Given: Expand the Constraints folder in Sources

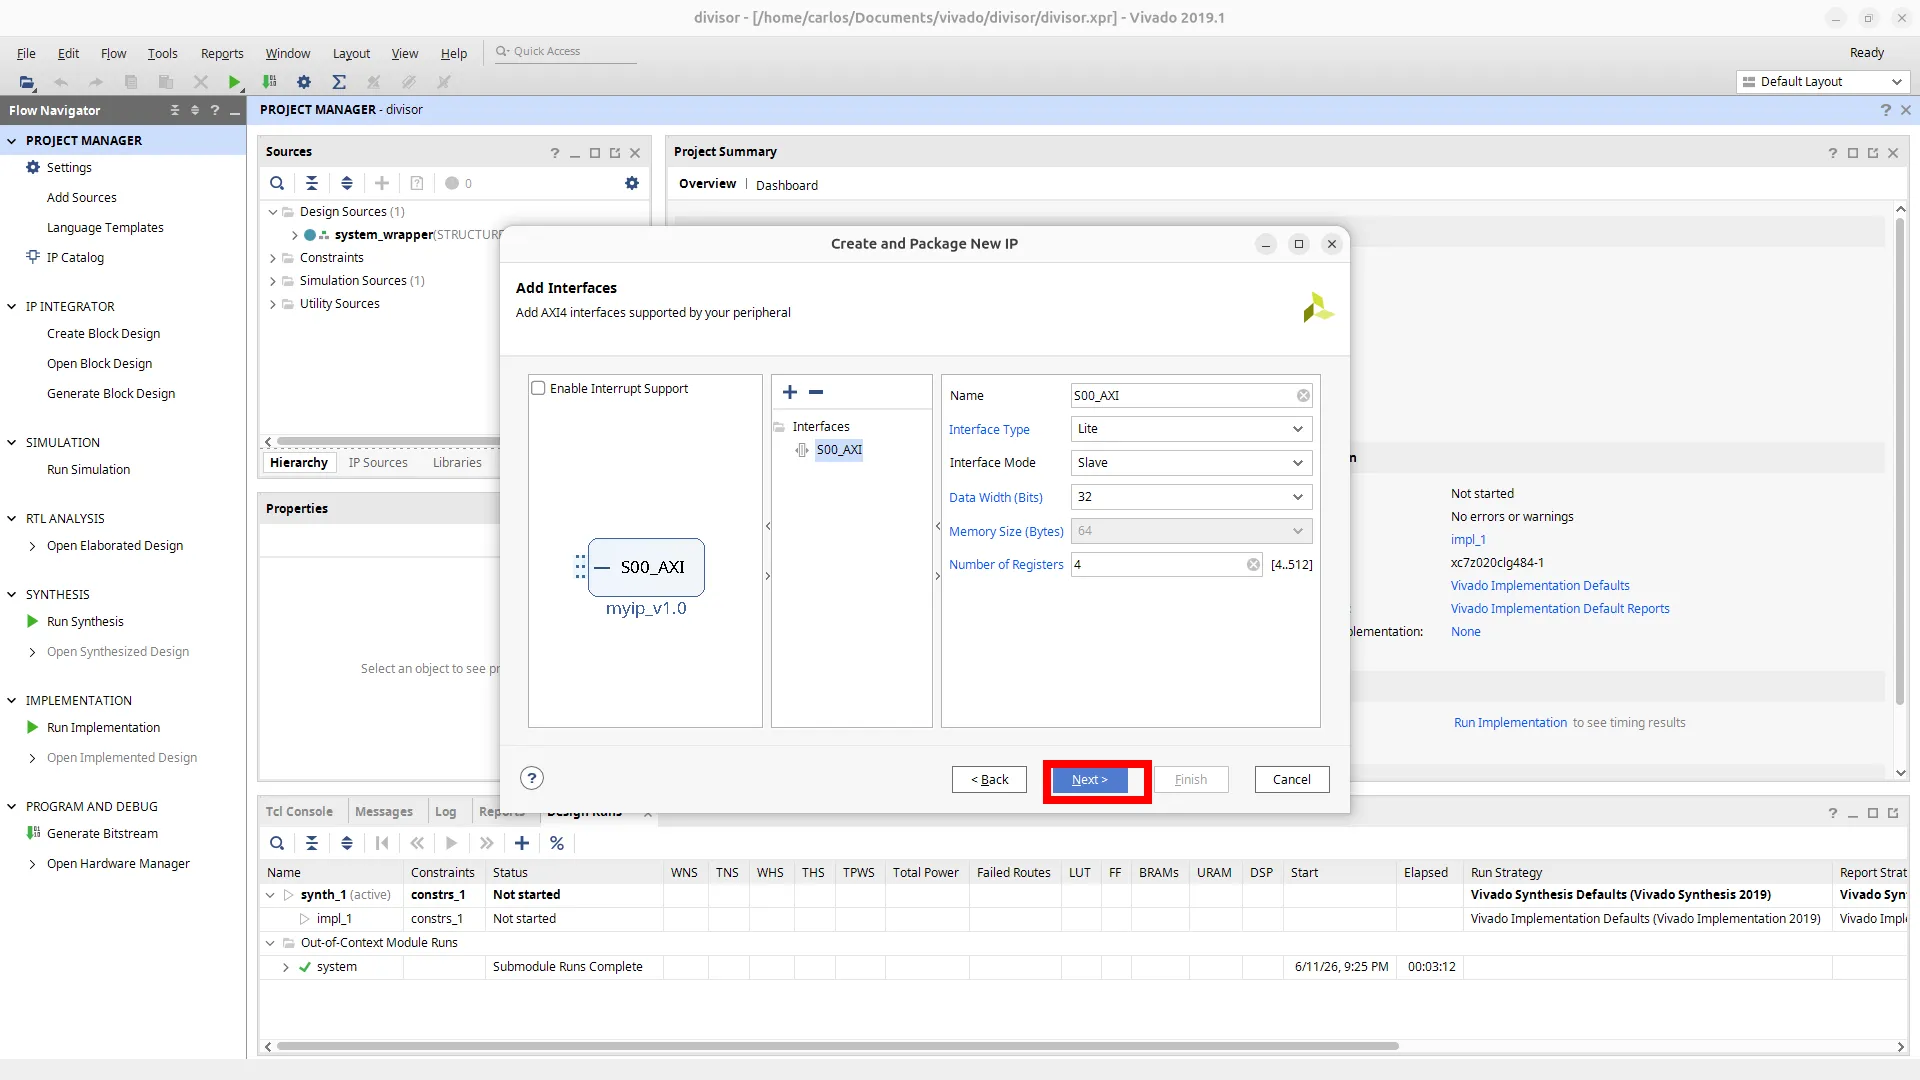Looking at the screenshot, I should click(273, 258).
